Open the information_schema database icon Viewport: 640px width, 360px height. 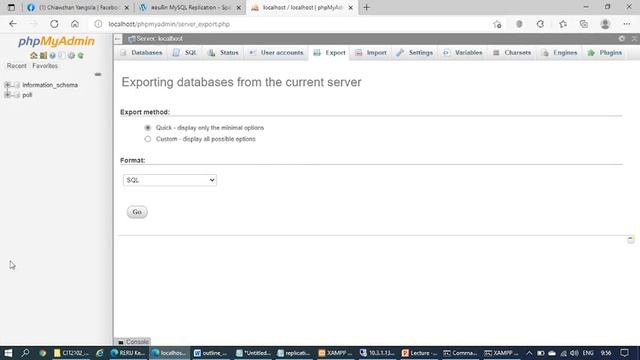pyautogui.click(x=17, y=85)
